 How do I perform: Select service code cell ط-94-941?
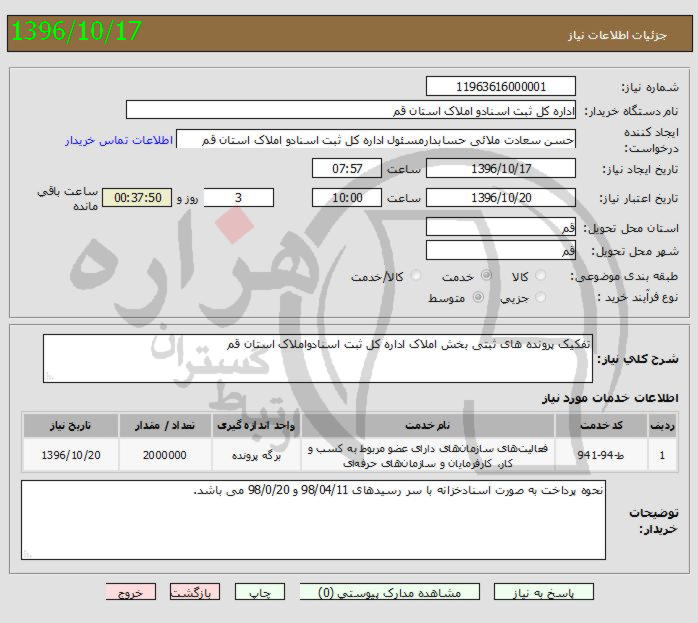pyautogui.click(x=601, y=455)
